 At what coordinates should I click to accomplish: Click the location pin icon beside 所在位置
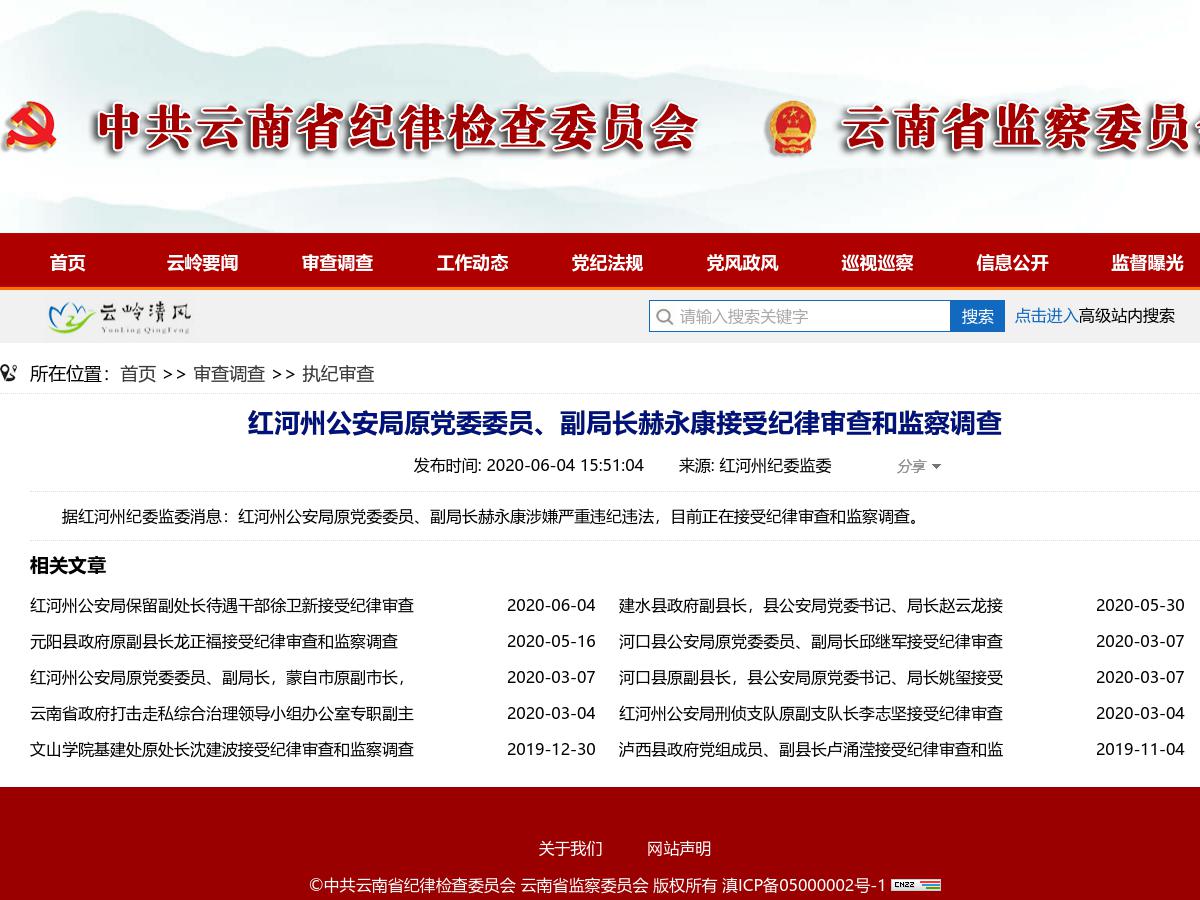coord(9,374)
